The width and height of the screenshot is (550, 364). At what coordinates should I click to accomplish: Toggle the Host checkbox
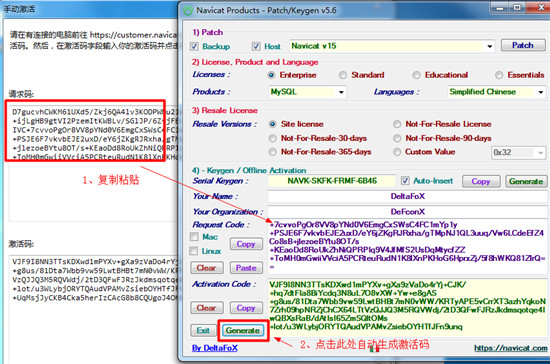[256, 46]
